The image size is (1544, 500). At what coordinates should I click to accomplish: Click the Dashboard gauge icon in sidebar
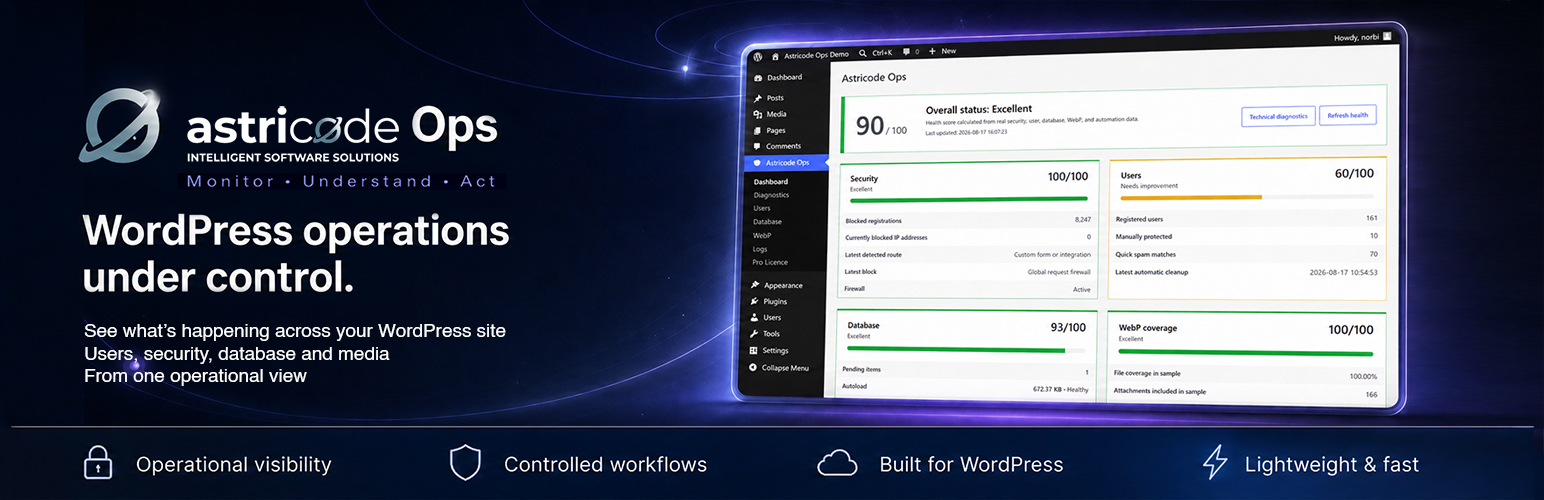coord(758,77)
